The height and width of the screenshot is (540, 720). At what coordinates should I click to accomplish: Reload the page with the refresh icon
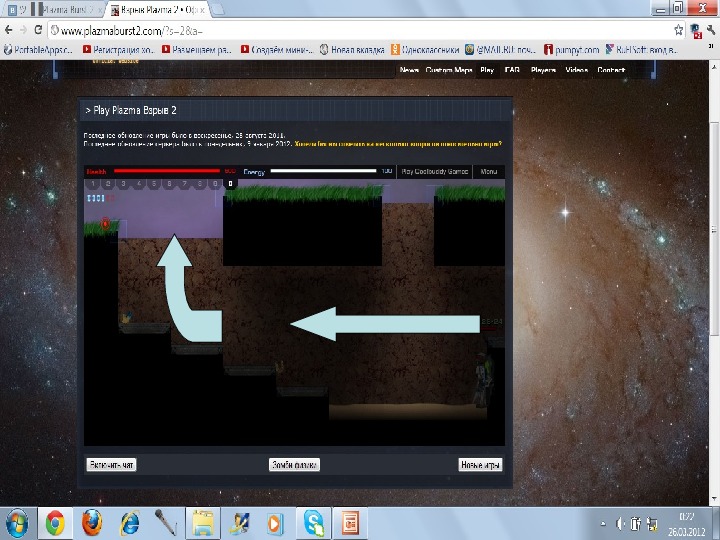tap(38, 30)
